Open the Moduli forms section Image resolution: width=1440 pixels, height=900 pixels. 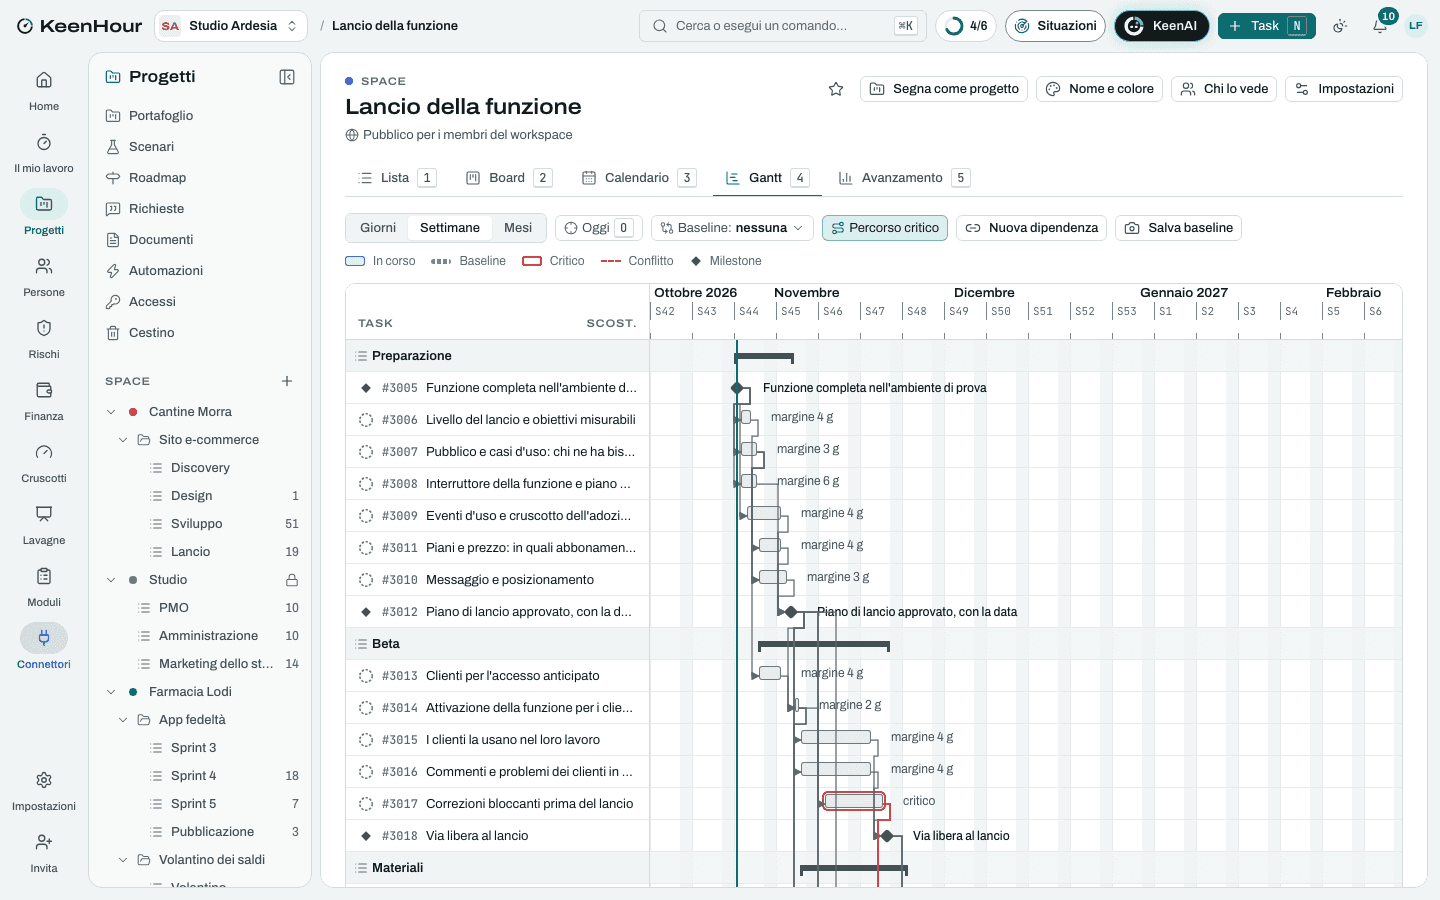click(x=44, y=587)
